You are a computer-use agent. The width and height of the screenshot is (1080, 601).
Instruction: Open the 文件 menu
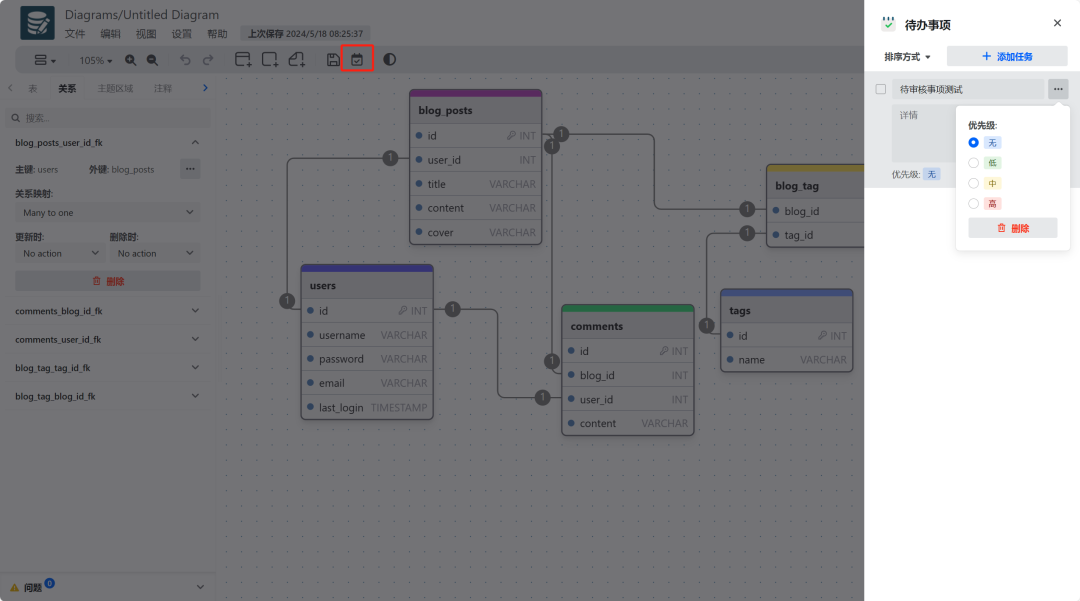[75, 34]
